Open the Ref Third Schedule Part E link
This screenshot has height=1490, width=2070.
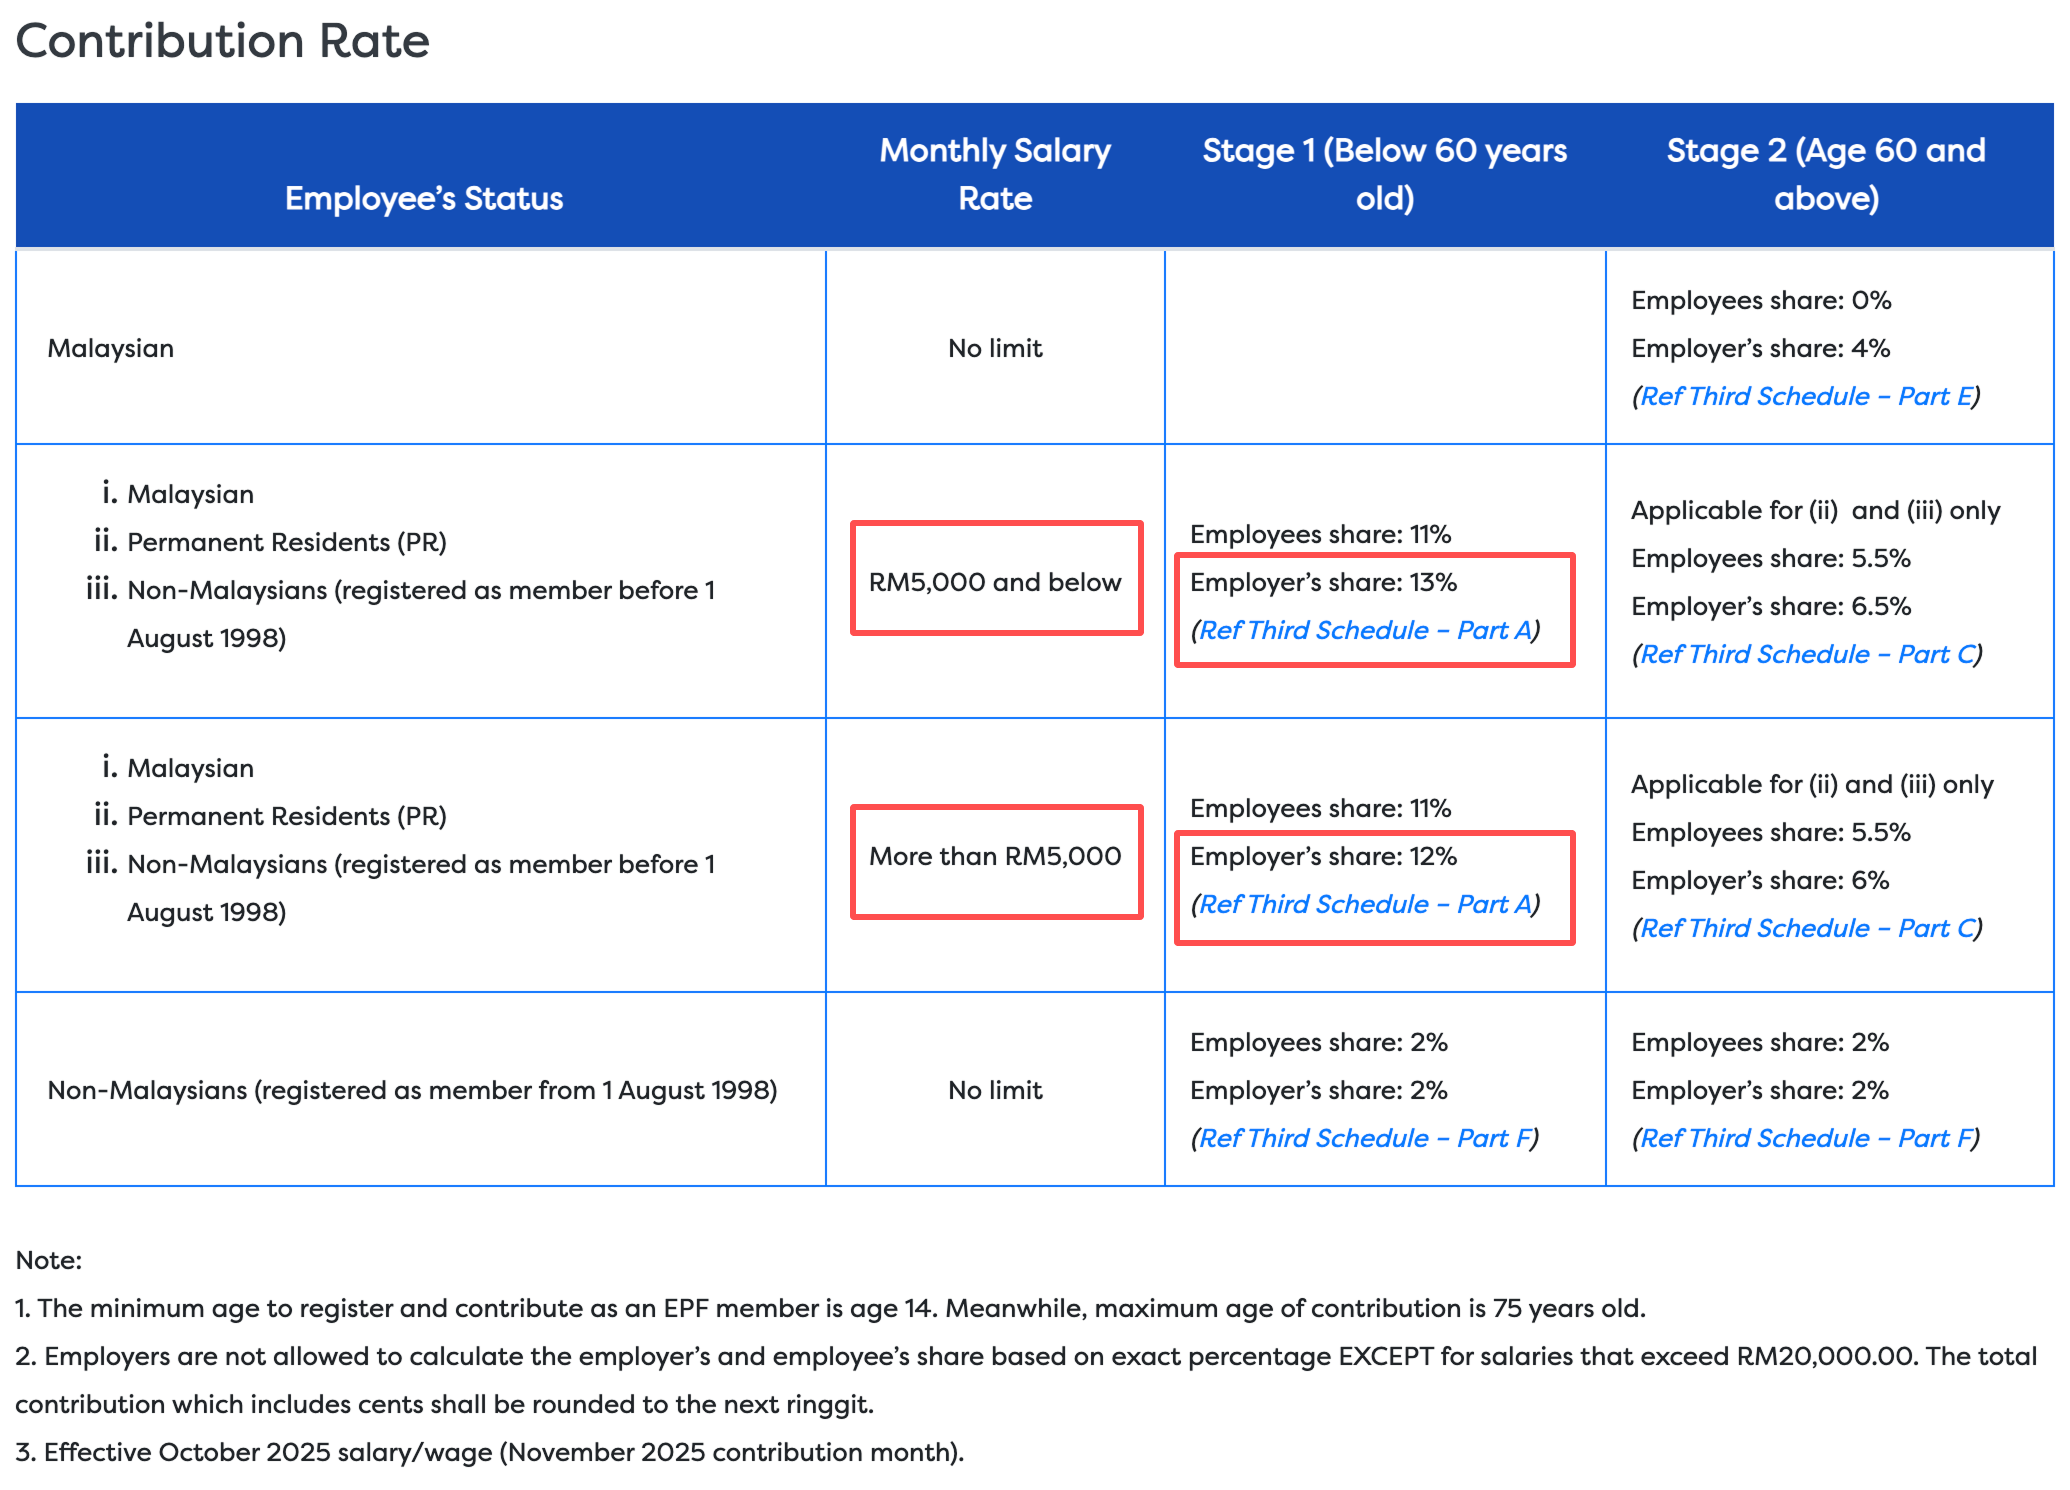[x=1805, y=396]
